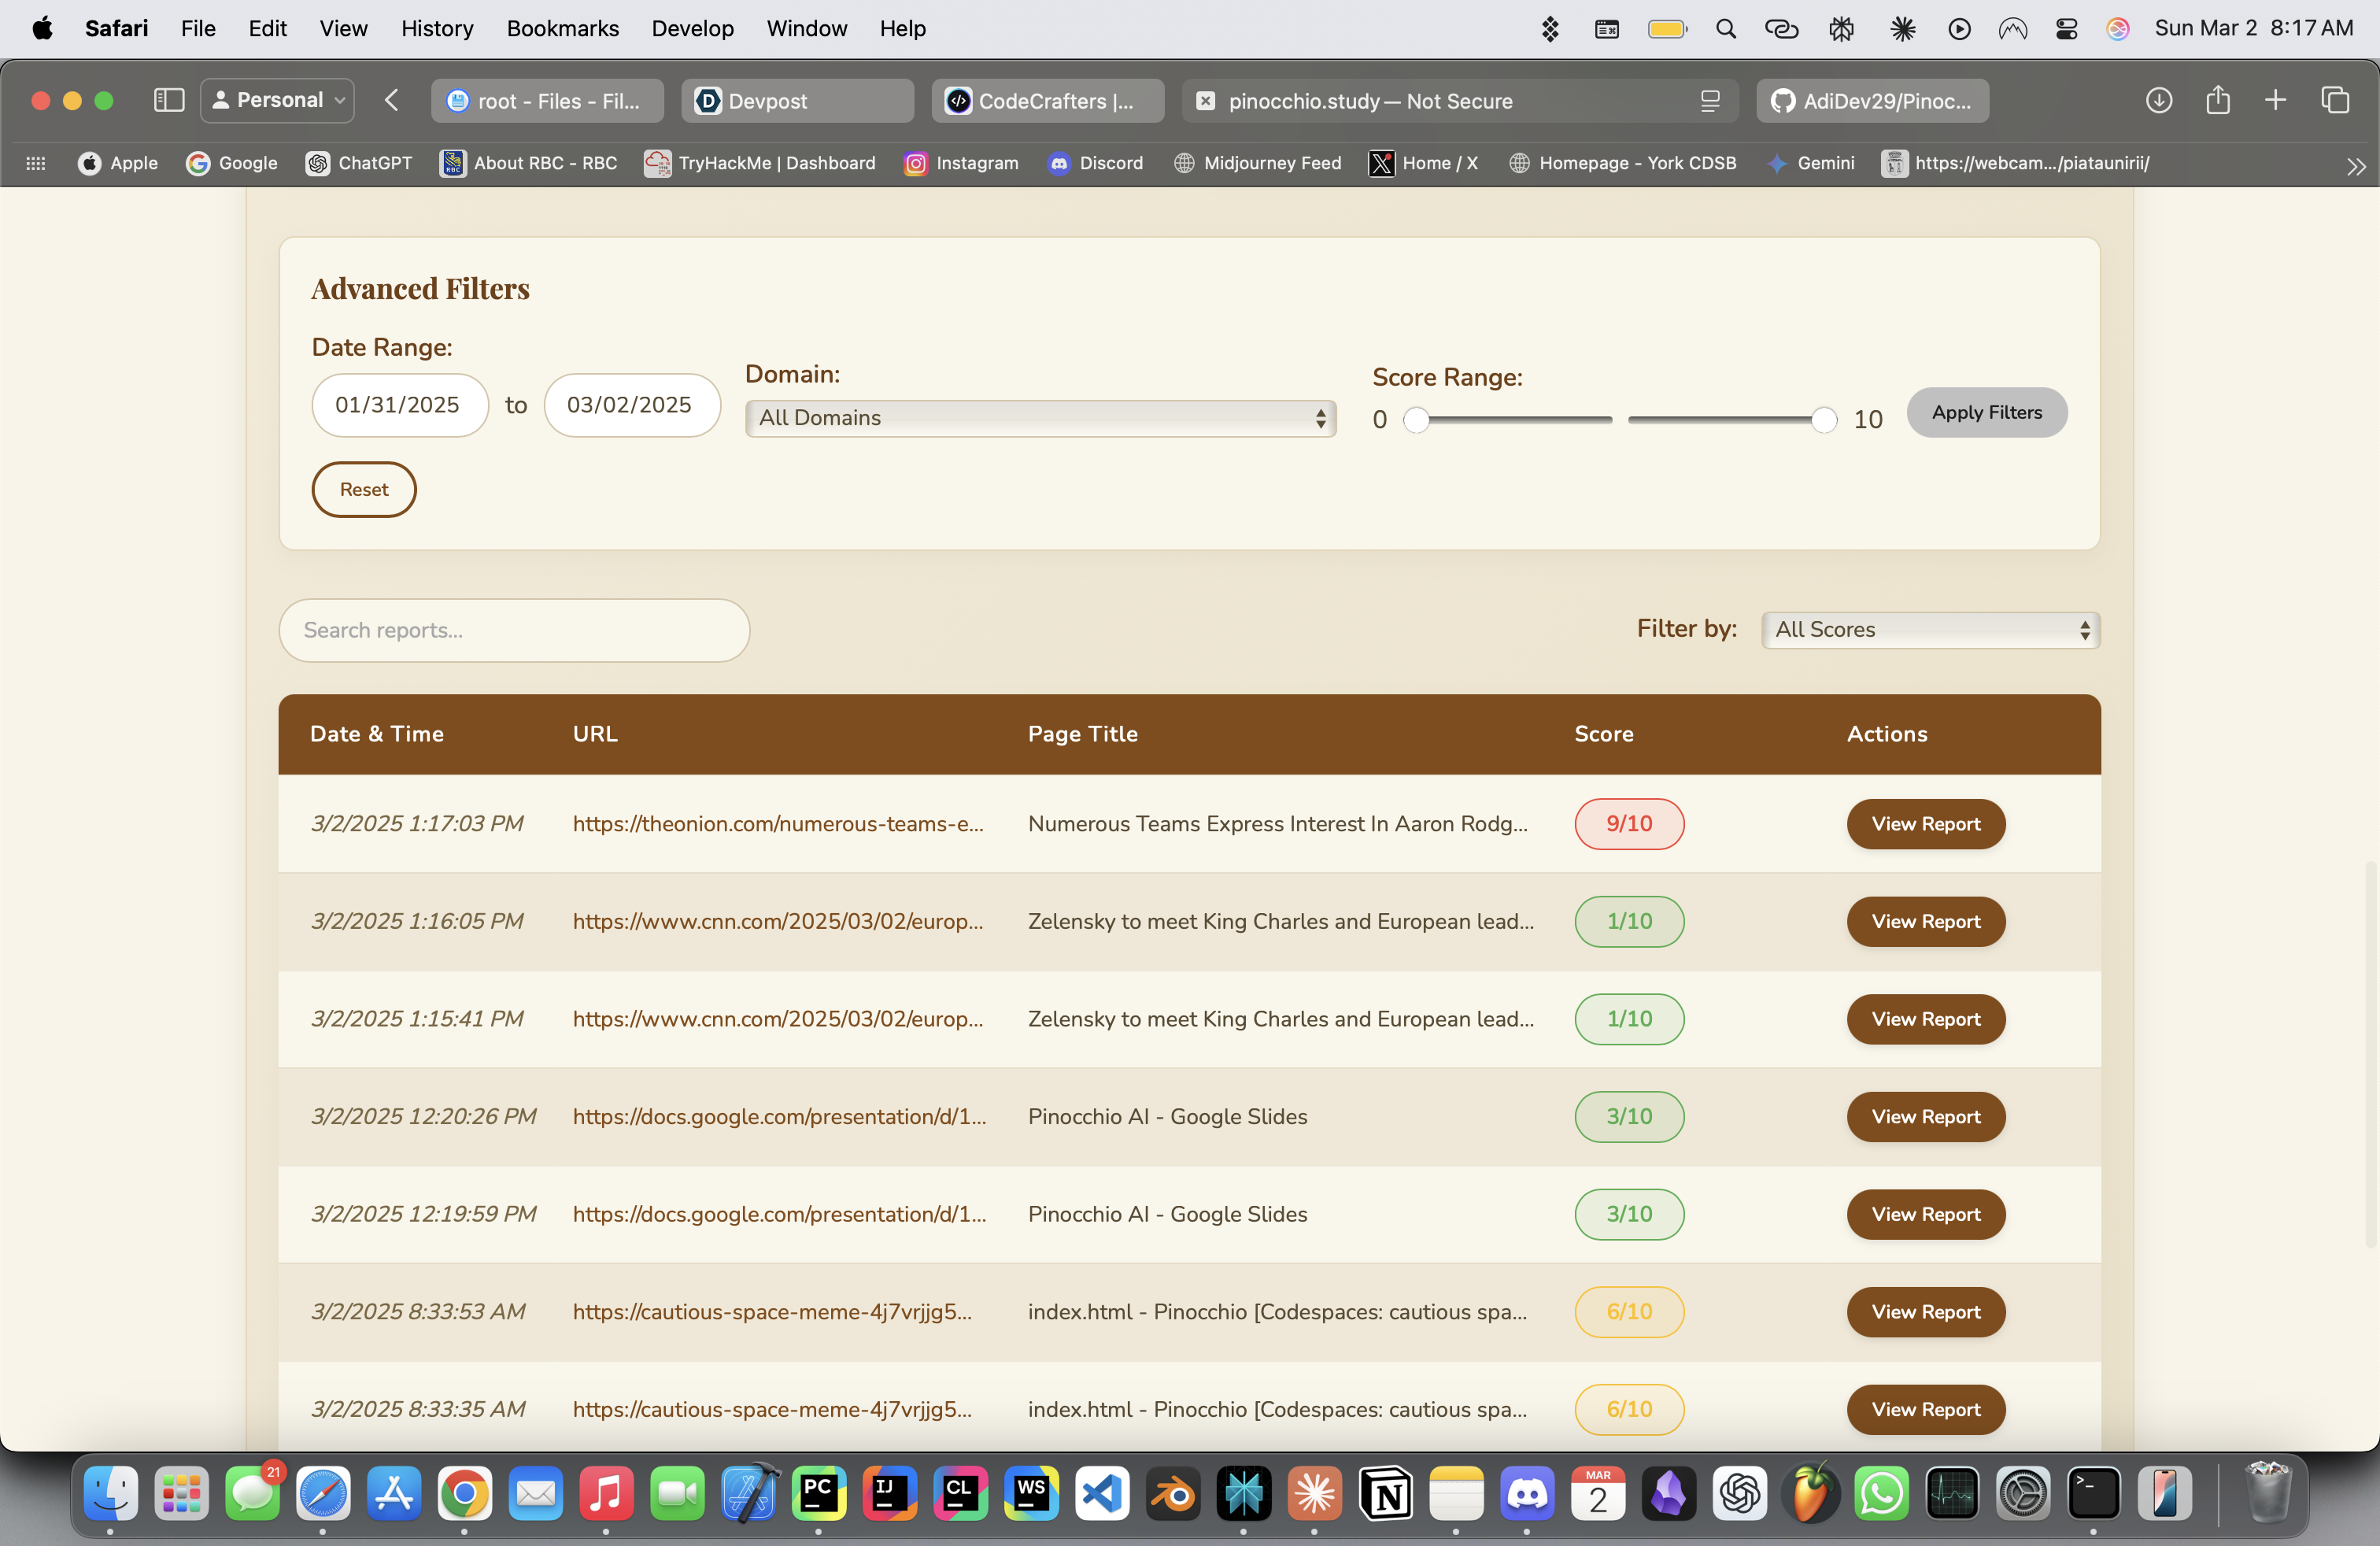This screenshot has height=1546, width=2380.
Task: Open Discord from the dock
Action: coord(1526,1494)
